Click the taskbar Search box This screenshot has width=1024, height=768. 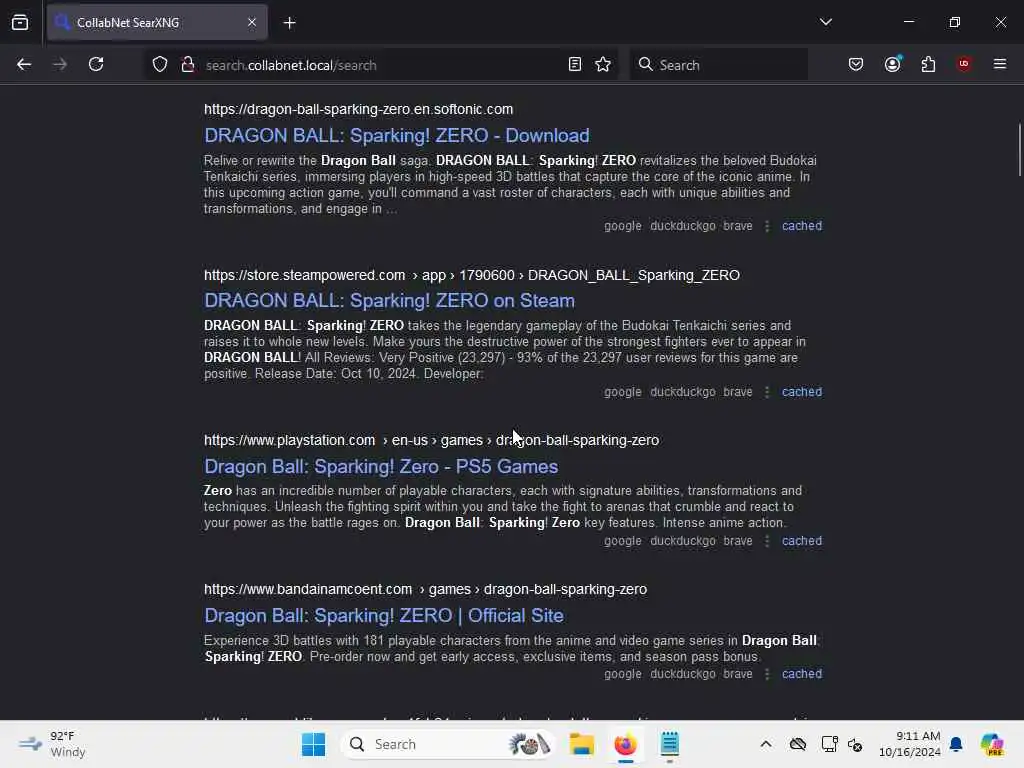point(447,744)
